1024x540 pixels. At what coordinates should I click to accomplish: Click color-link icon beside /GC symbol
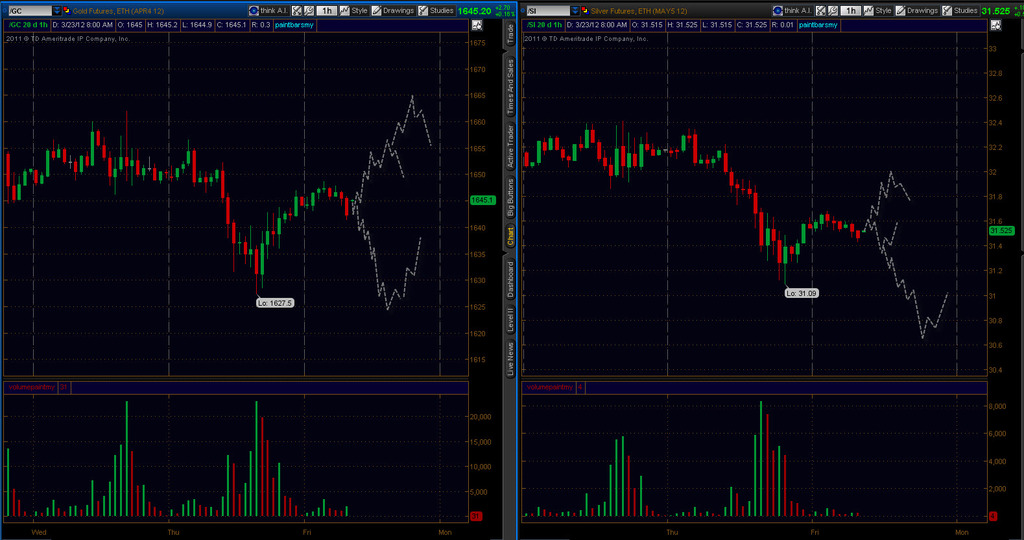click(x=67, y=10)
